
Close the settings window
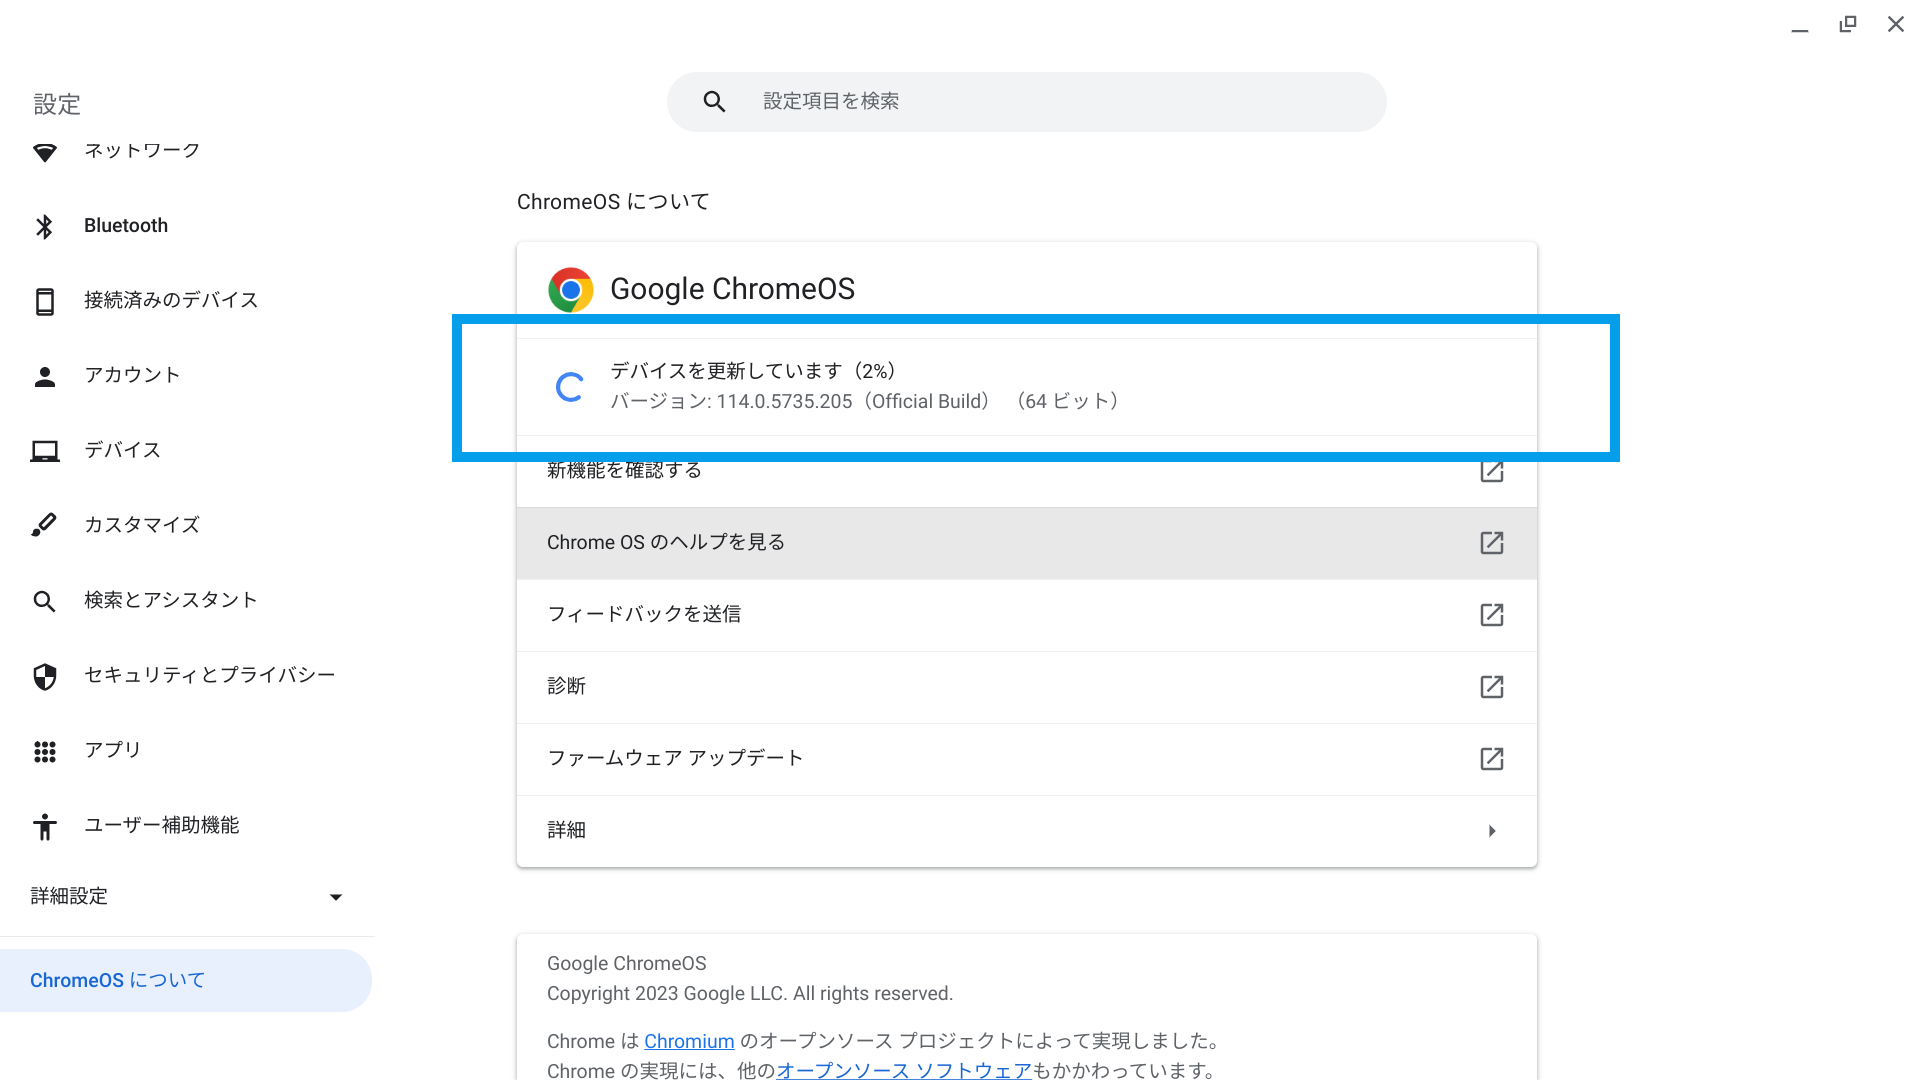(1896, 24)
